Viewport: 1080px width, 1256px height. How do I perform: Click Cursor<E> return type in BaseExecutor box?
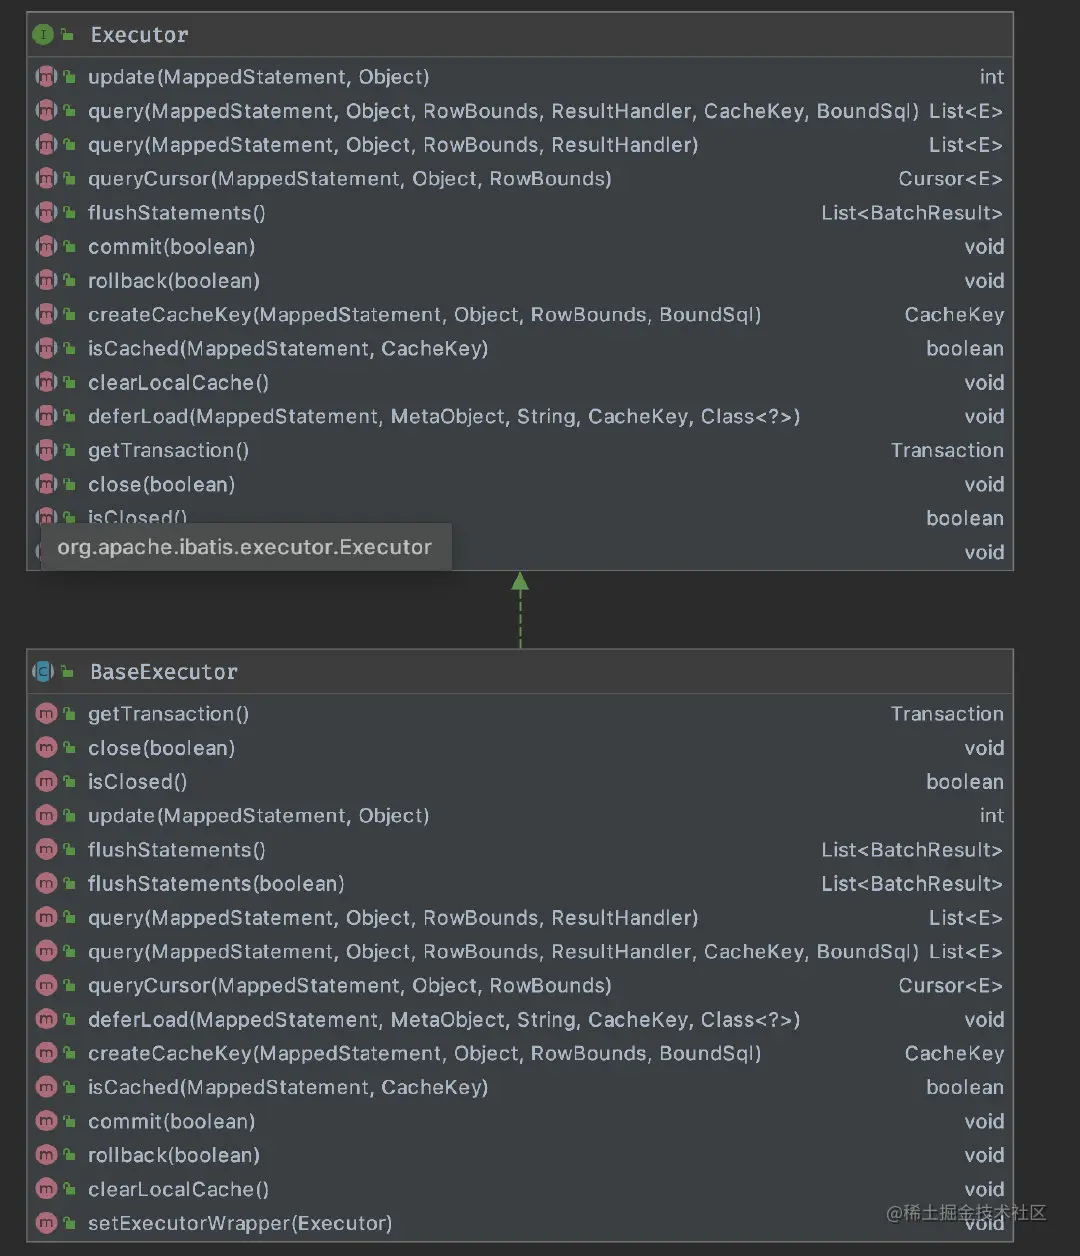pos(951,986)
